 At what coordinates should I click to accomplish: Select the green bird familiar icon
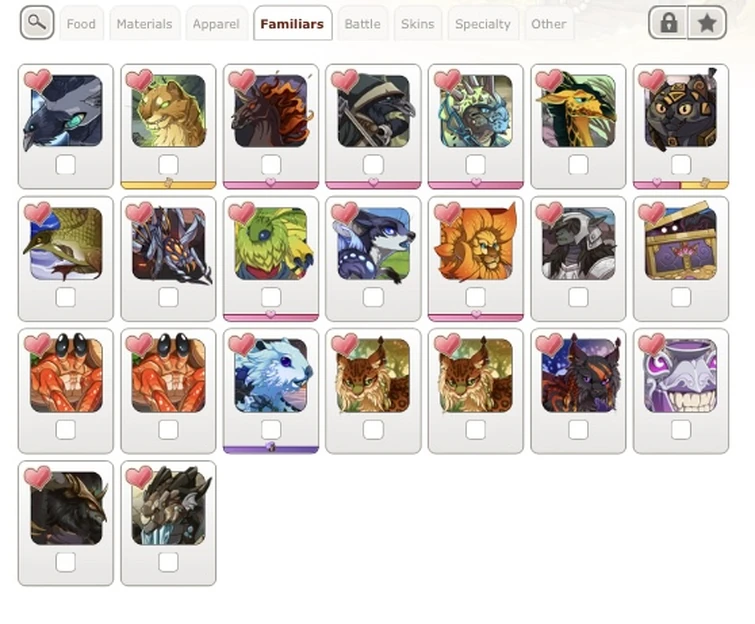pos(271,243)
